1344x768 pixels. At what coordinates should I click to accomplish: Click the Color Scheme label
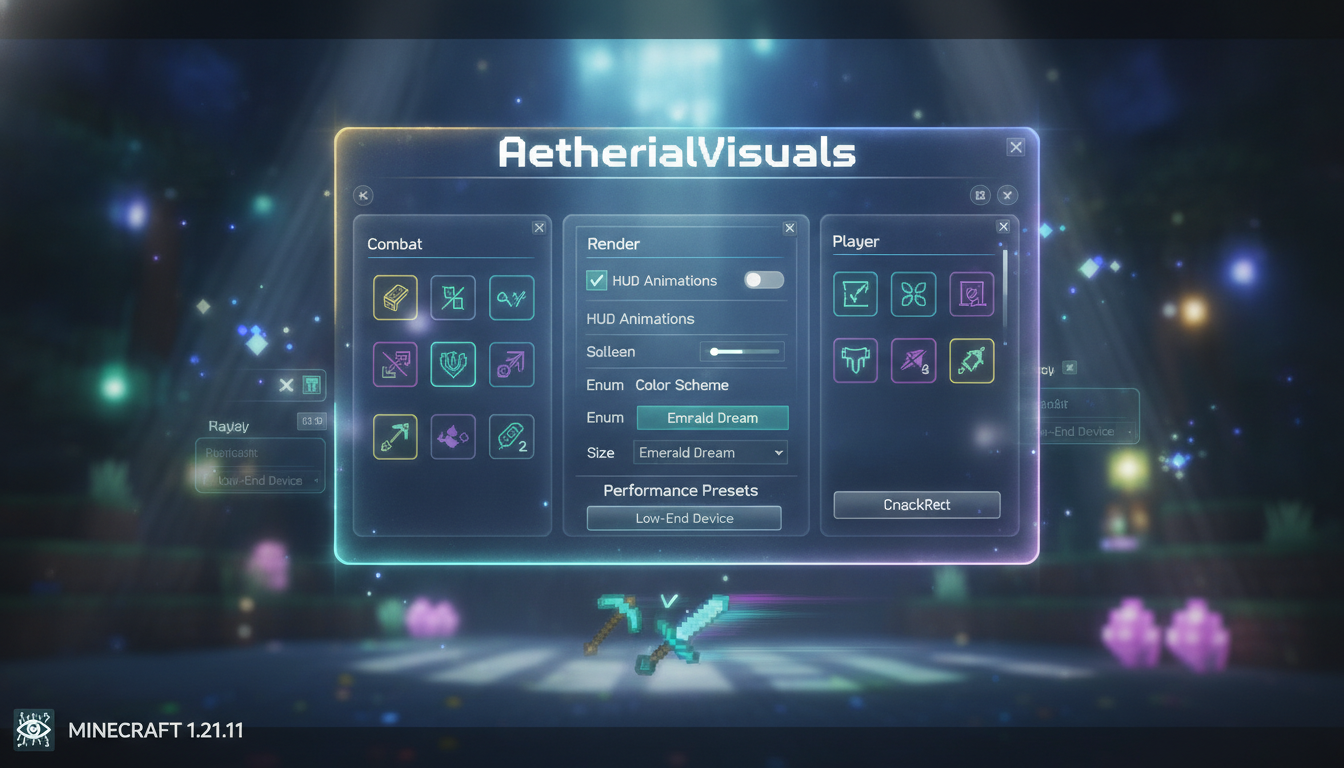(682, 385)
